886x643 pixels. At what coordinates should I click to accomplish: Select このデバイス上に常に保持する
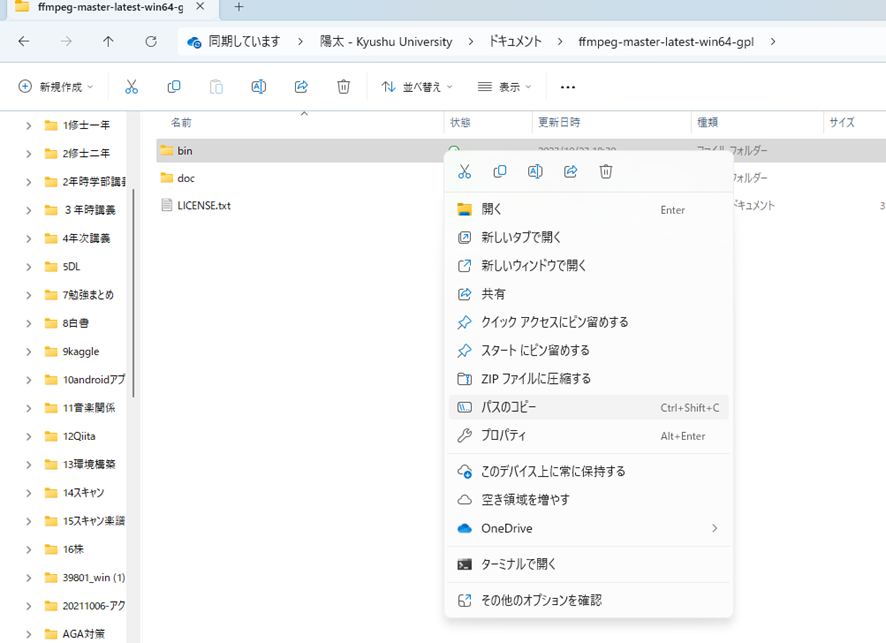coord(588,471)
